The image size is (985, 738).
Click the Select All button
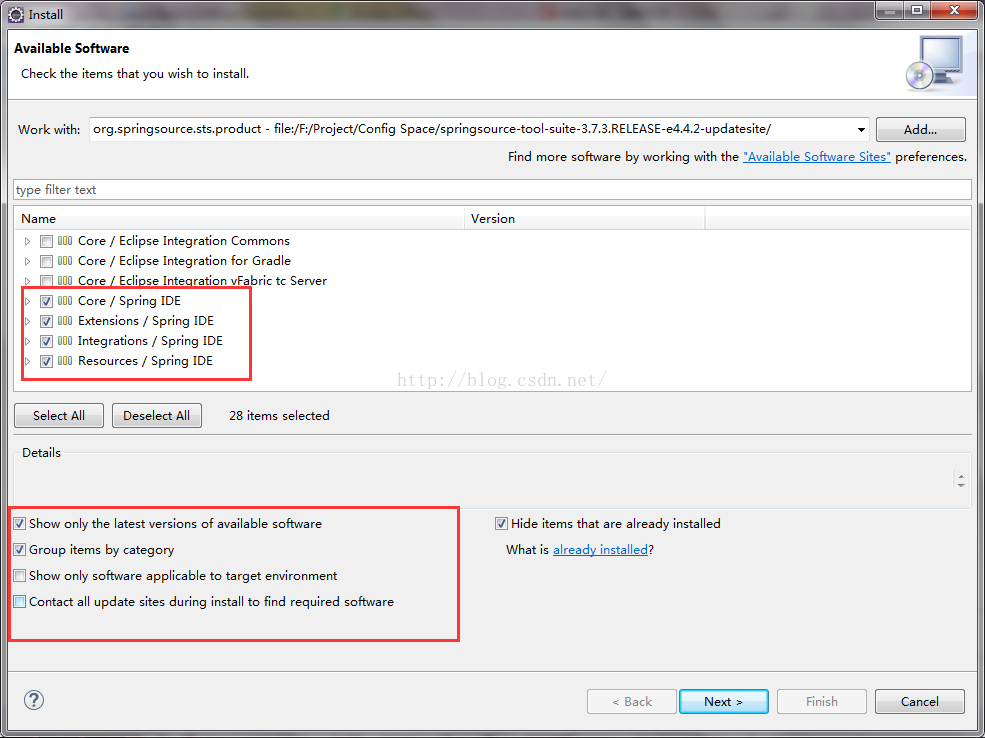coord(59,416)
